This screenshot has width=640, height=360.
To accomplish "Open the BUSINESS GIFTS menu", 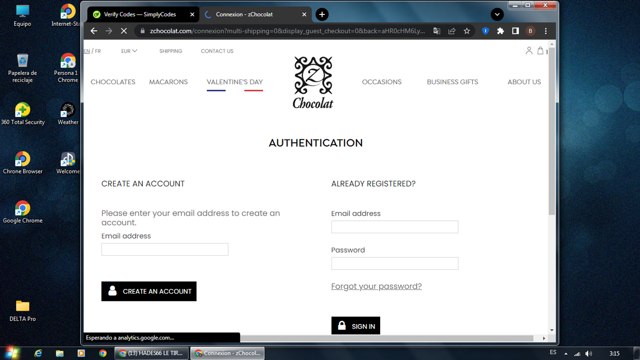I will point(452,82).
